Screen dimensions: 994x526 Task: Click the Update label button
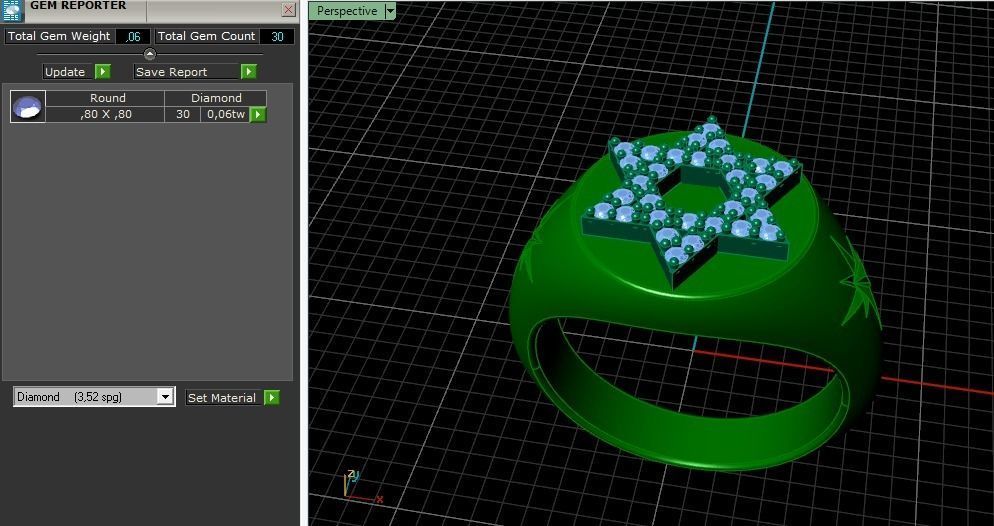[68, 72]
